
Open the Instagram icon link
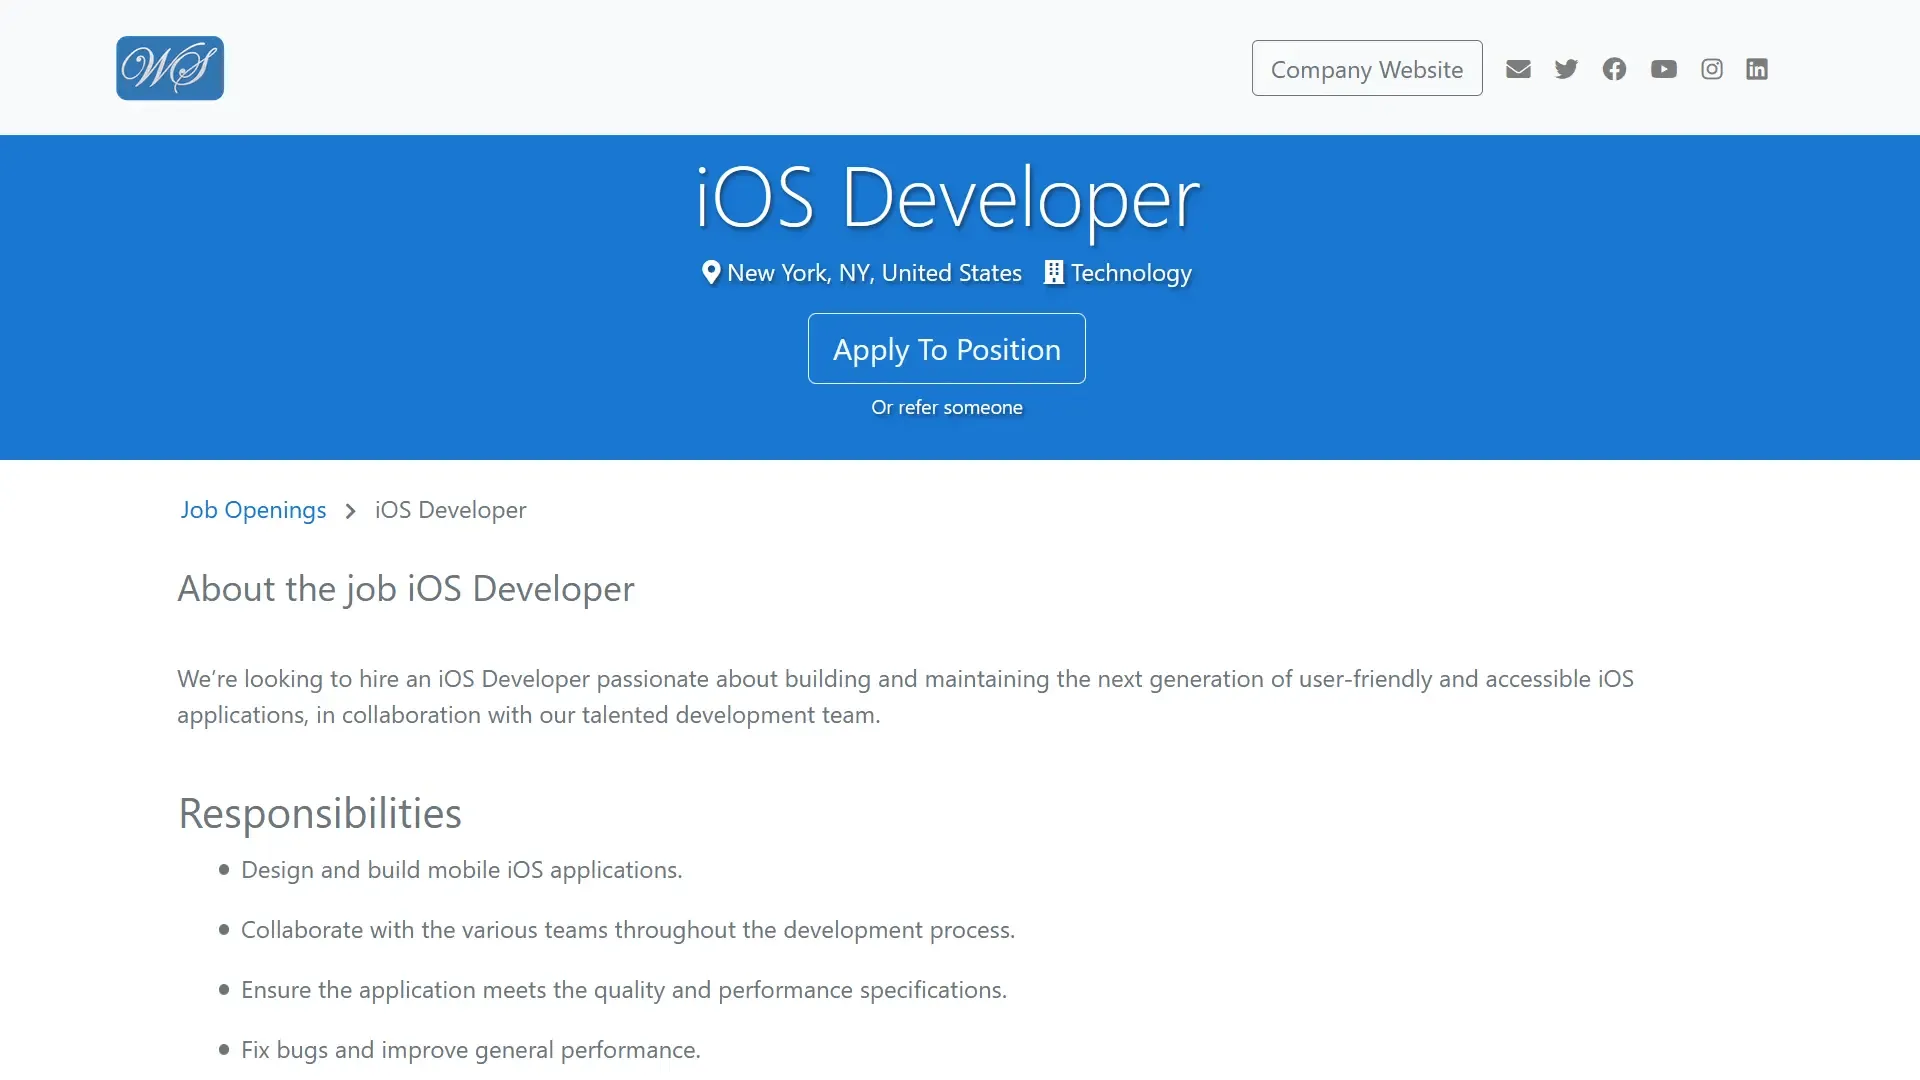1711,69
